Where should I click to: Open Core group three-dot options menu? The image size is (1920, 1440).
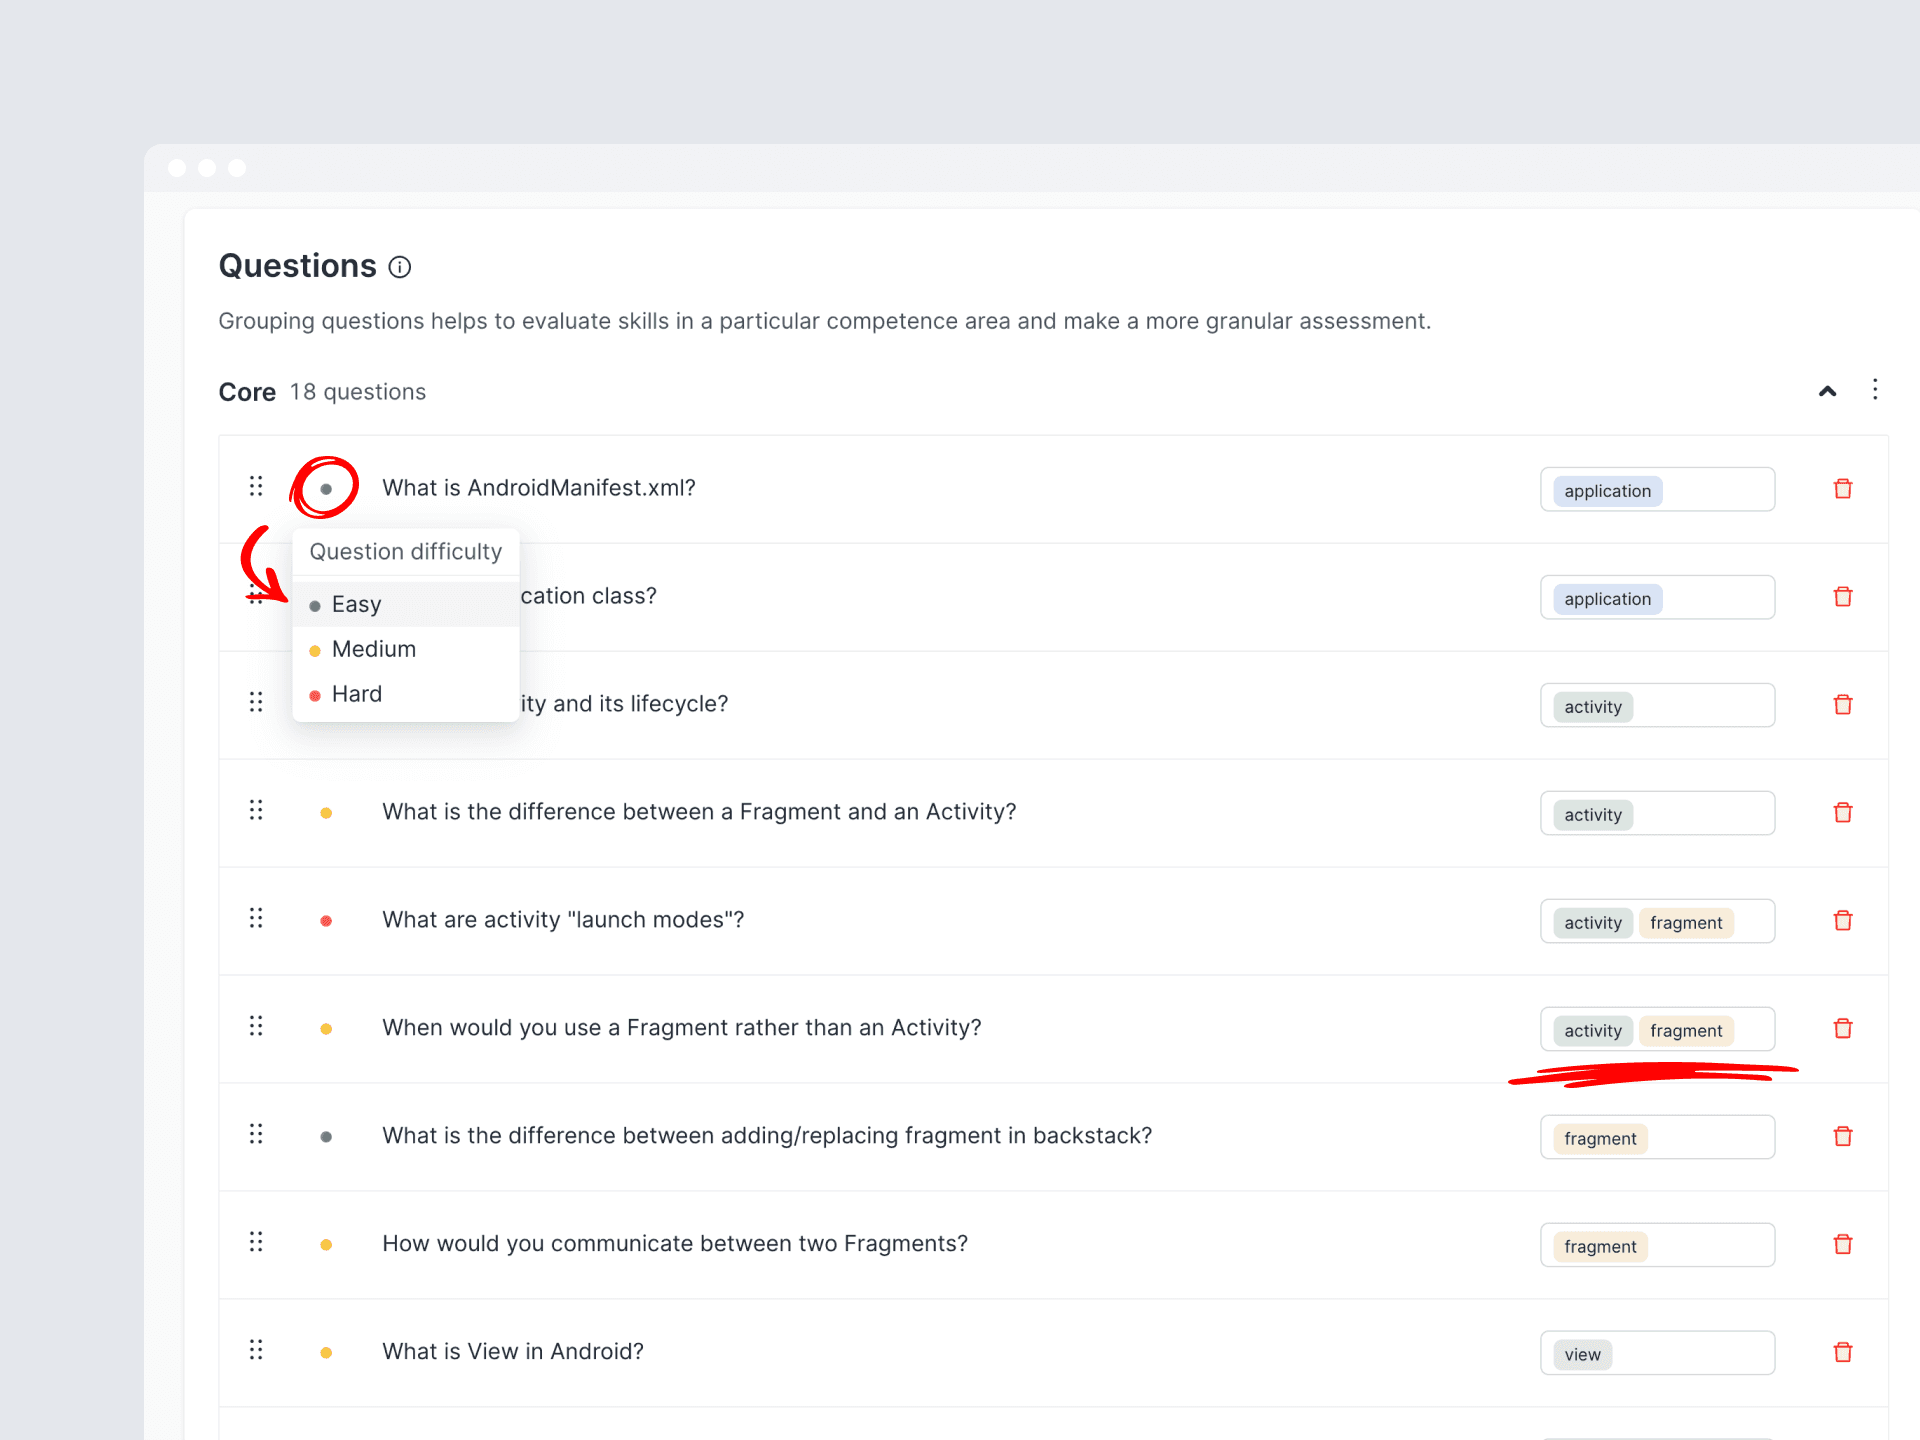pos(1875,390)
